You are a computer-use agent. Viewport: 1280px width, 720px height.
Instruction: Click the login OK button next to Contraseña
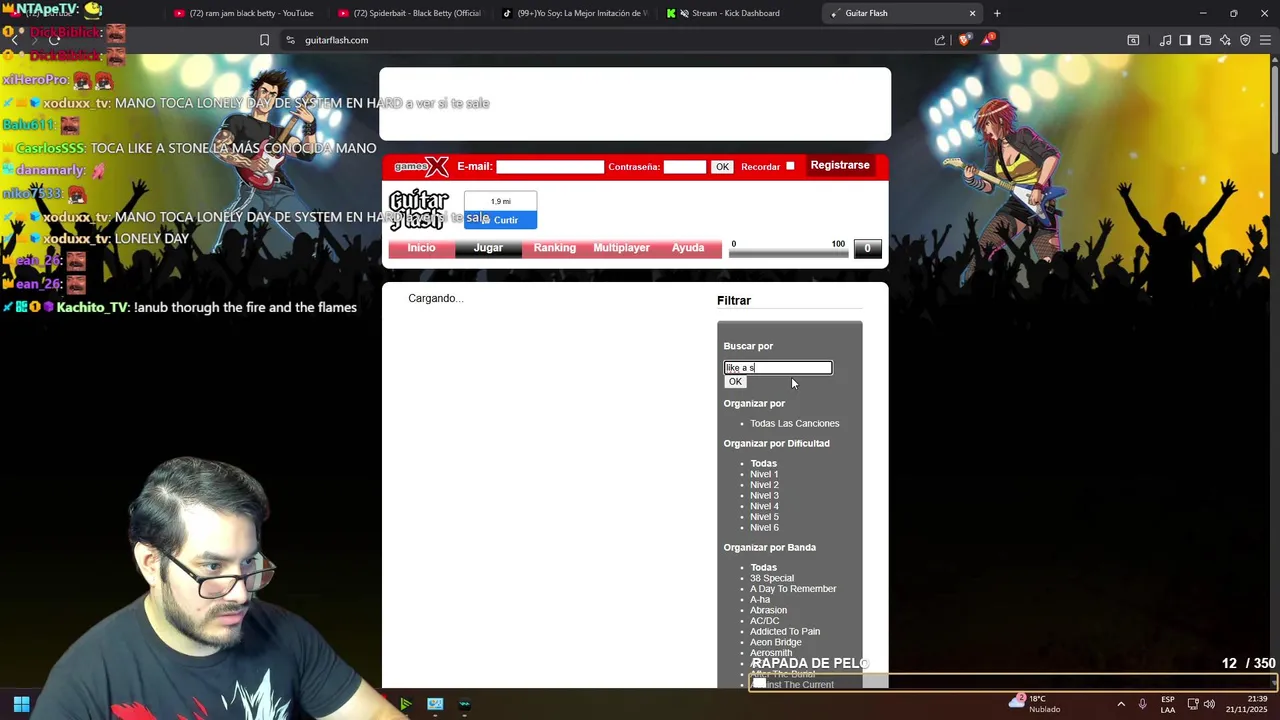(722, 167)
